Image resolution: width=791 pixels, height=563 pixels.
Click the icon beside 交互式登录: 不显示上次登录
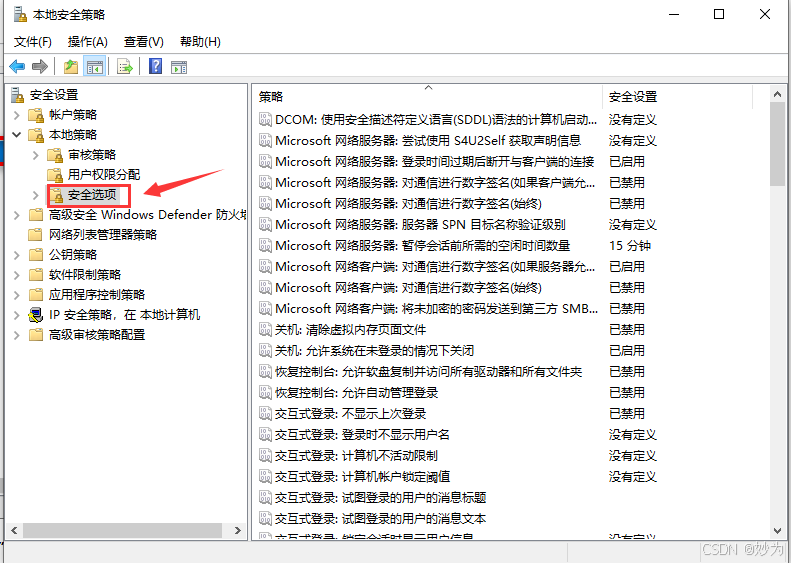[265, 414]
